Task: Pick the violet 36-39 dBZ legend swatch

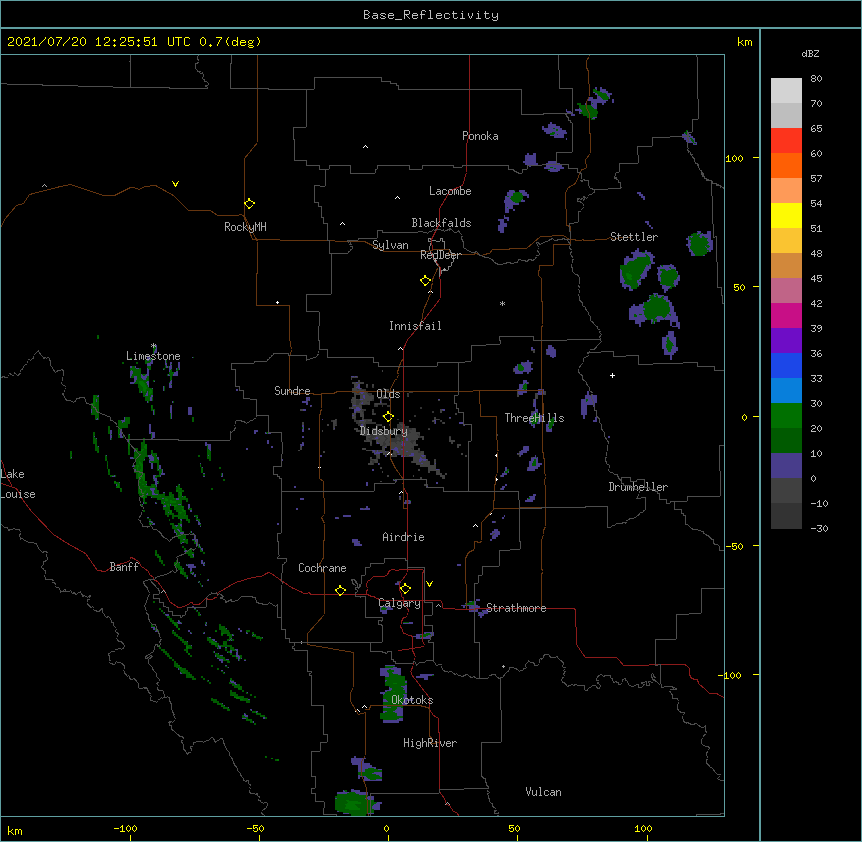Action: 786,341
